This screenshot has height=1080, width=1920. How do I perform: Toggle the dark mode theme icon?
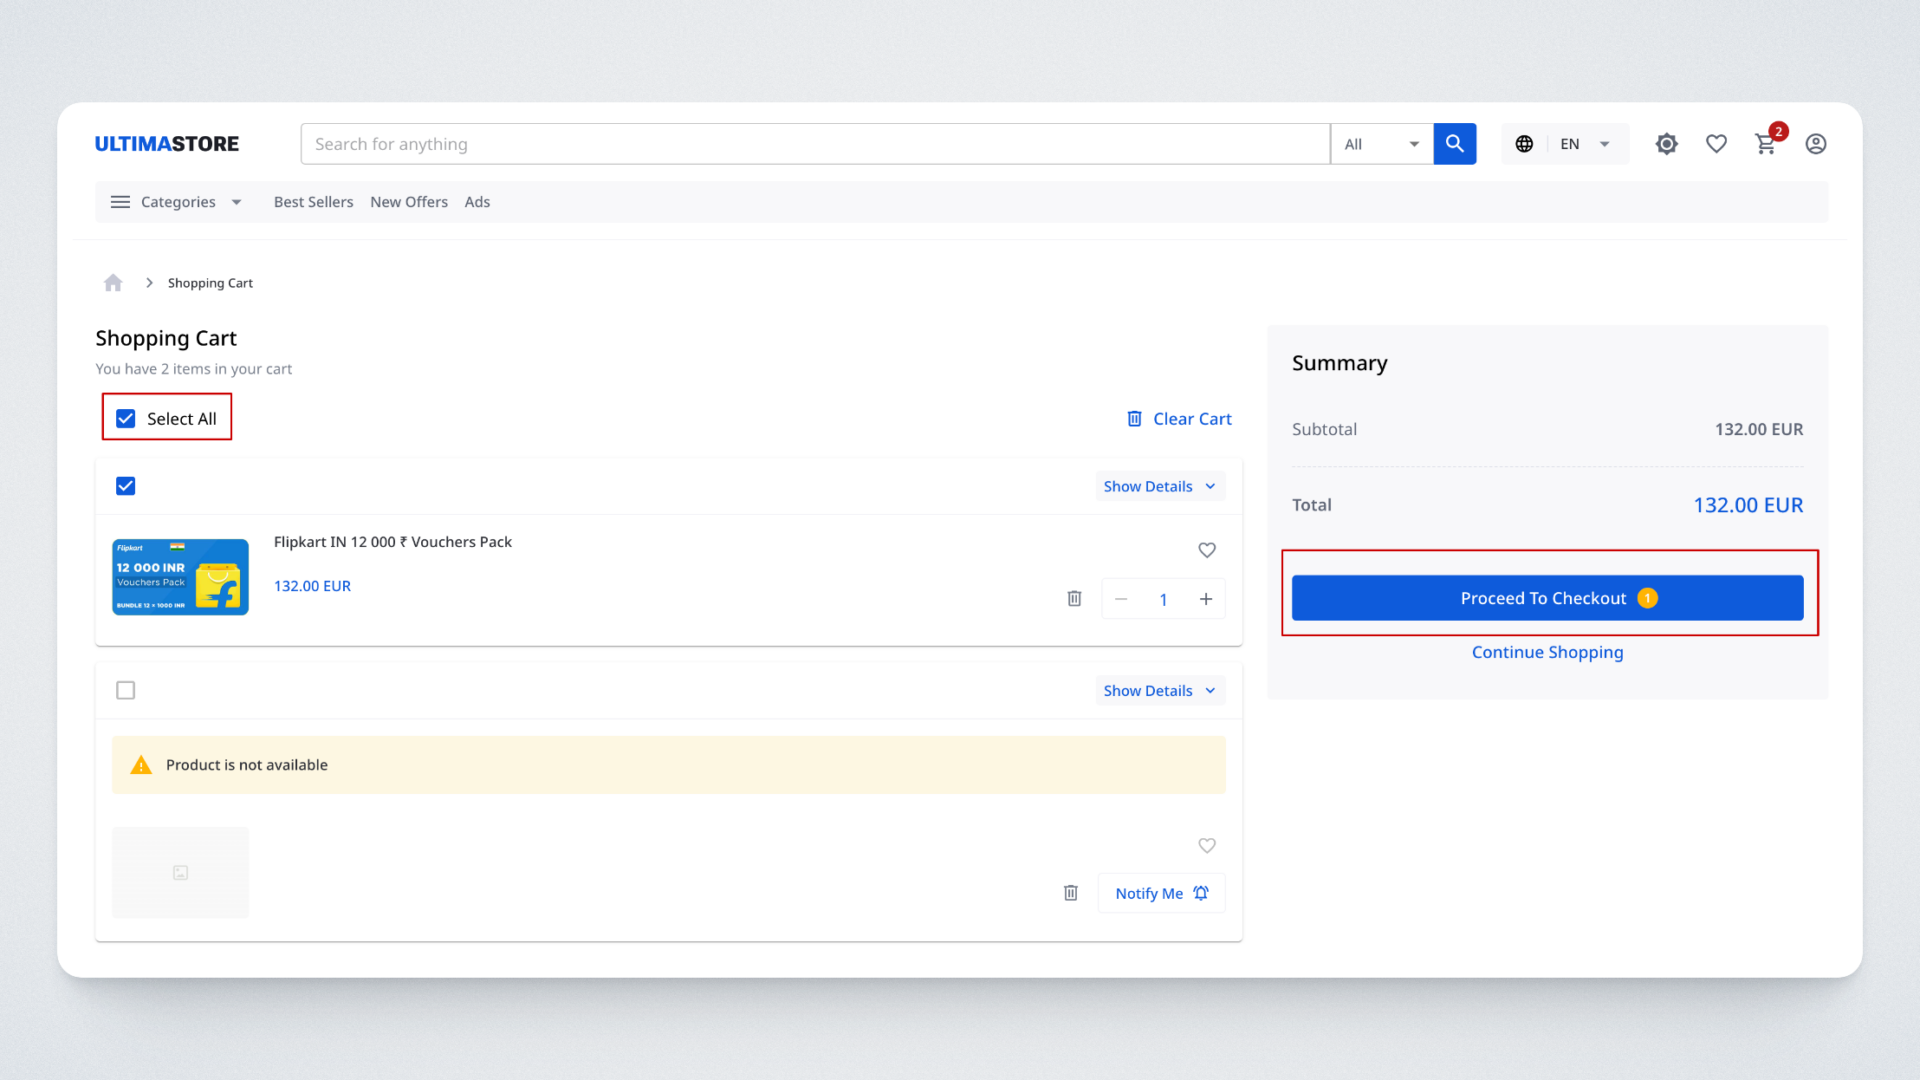pos(1666,144)
